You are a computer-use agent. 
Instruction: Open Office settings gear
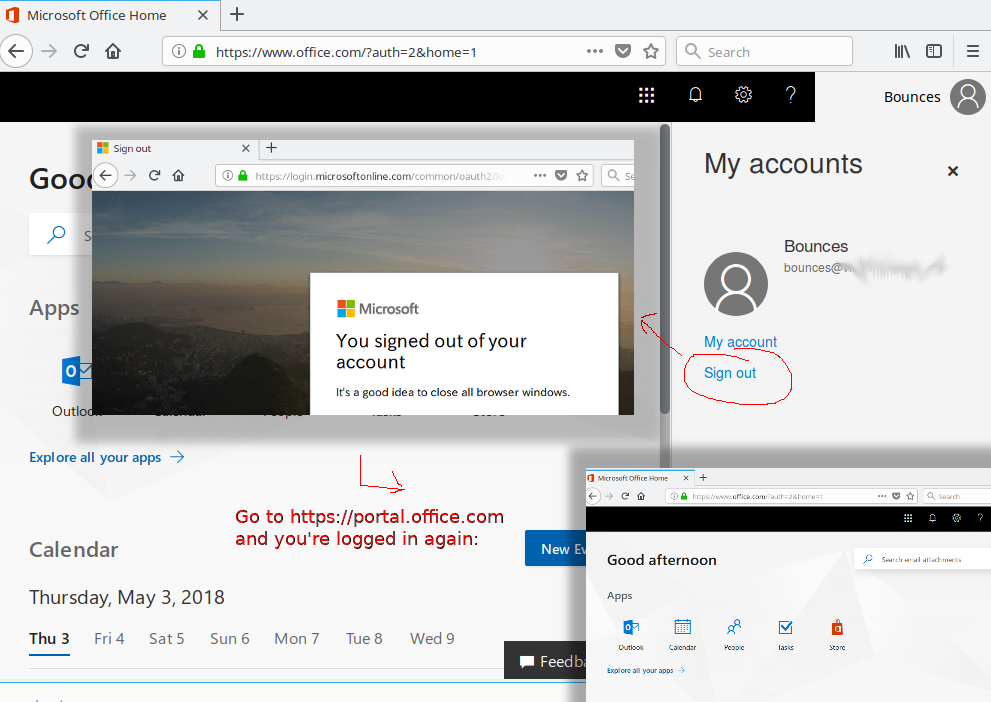pyautogui.click(x=743, y=95)
